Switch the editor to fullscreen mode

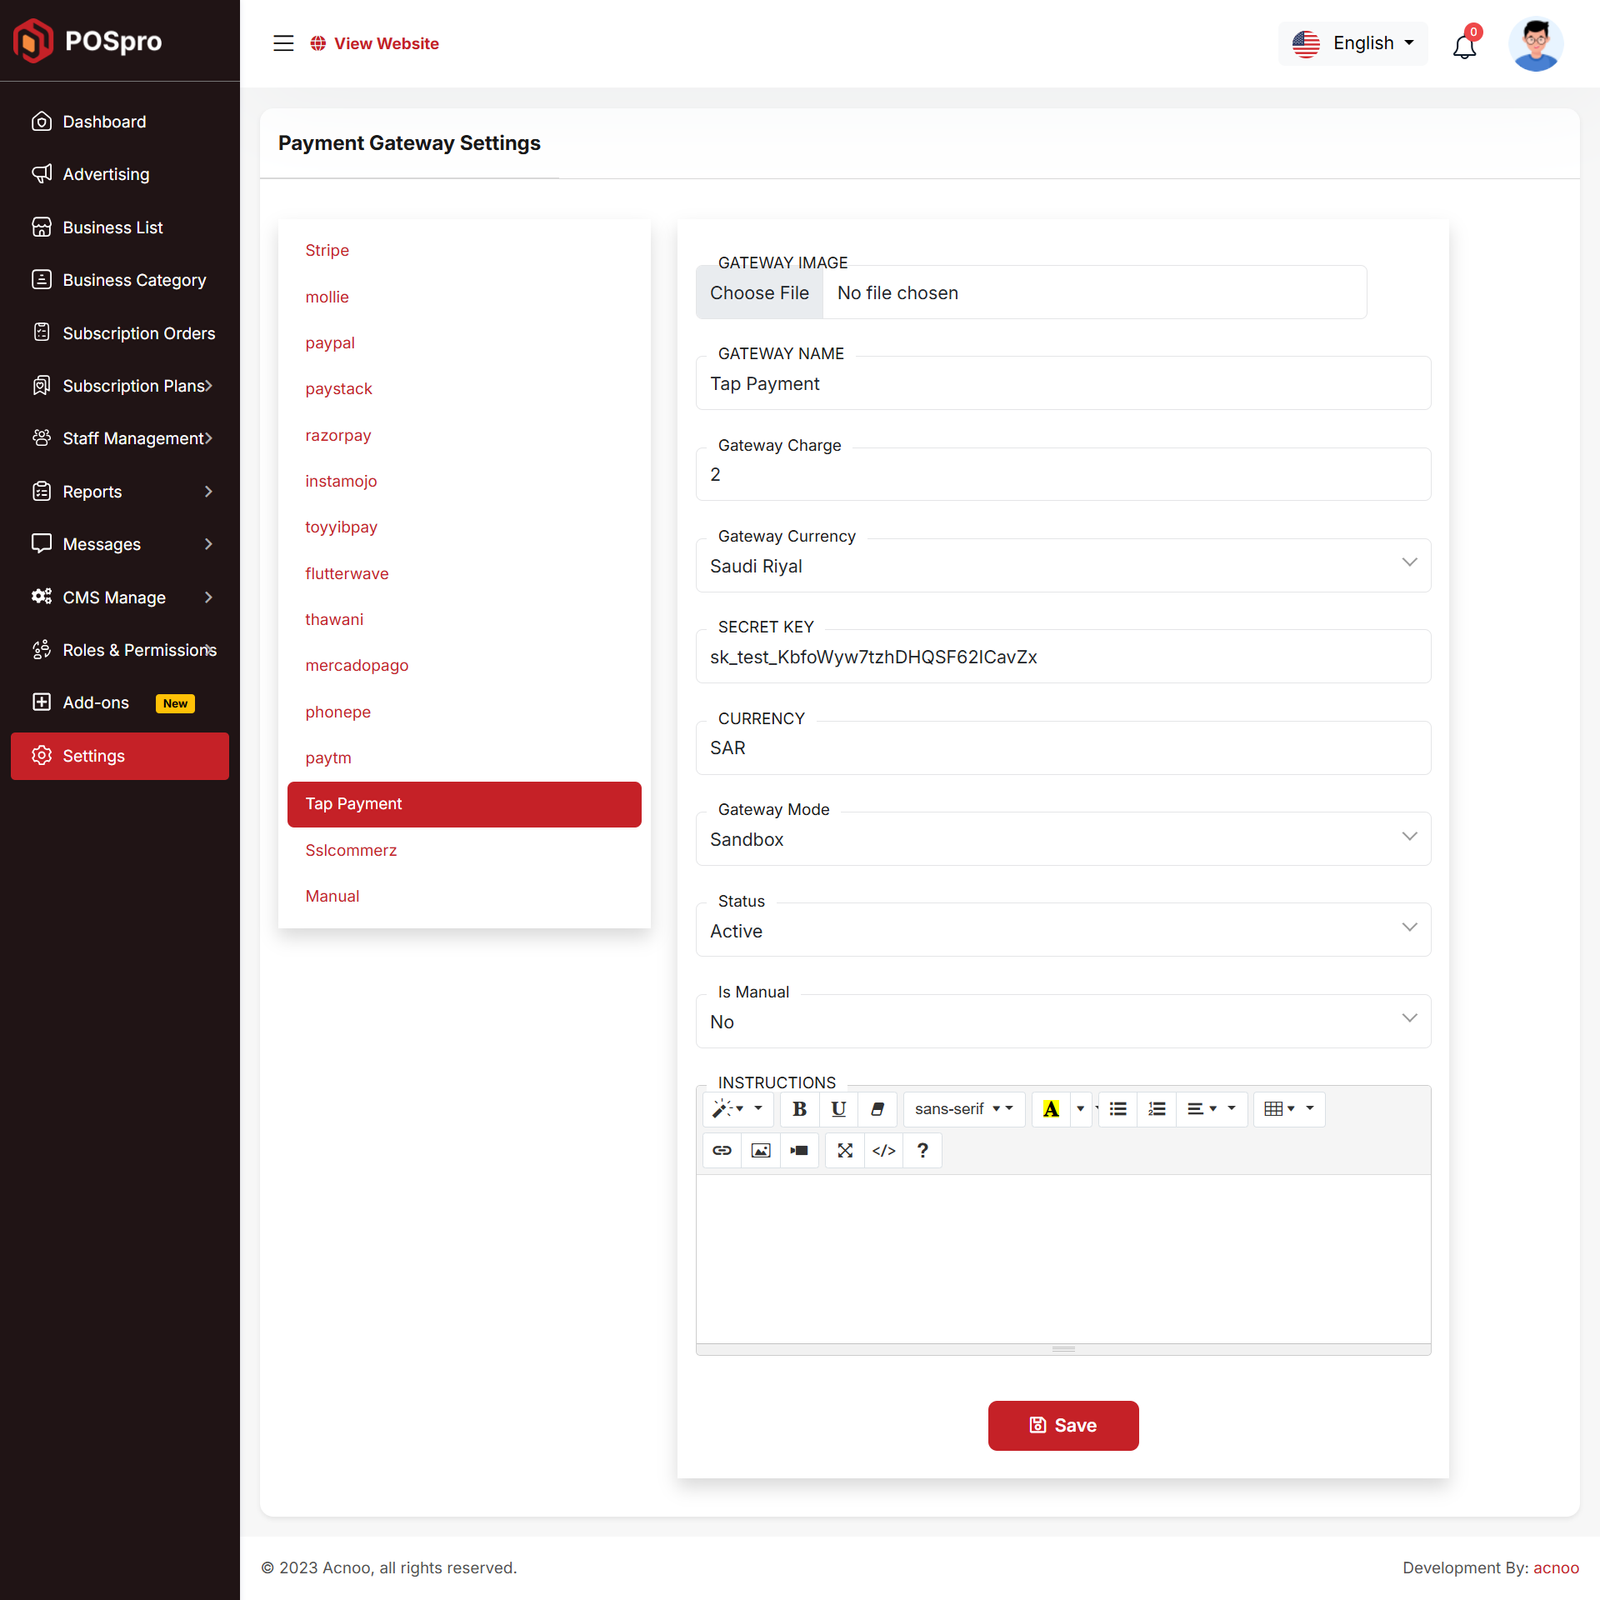click(x=845, y=1151)
